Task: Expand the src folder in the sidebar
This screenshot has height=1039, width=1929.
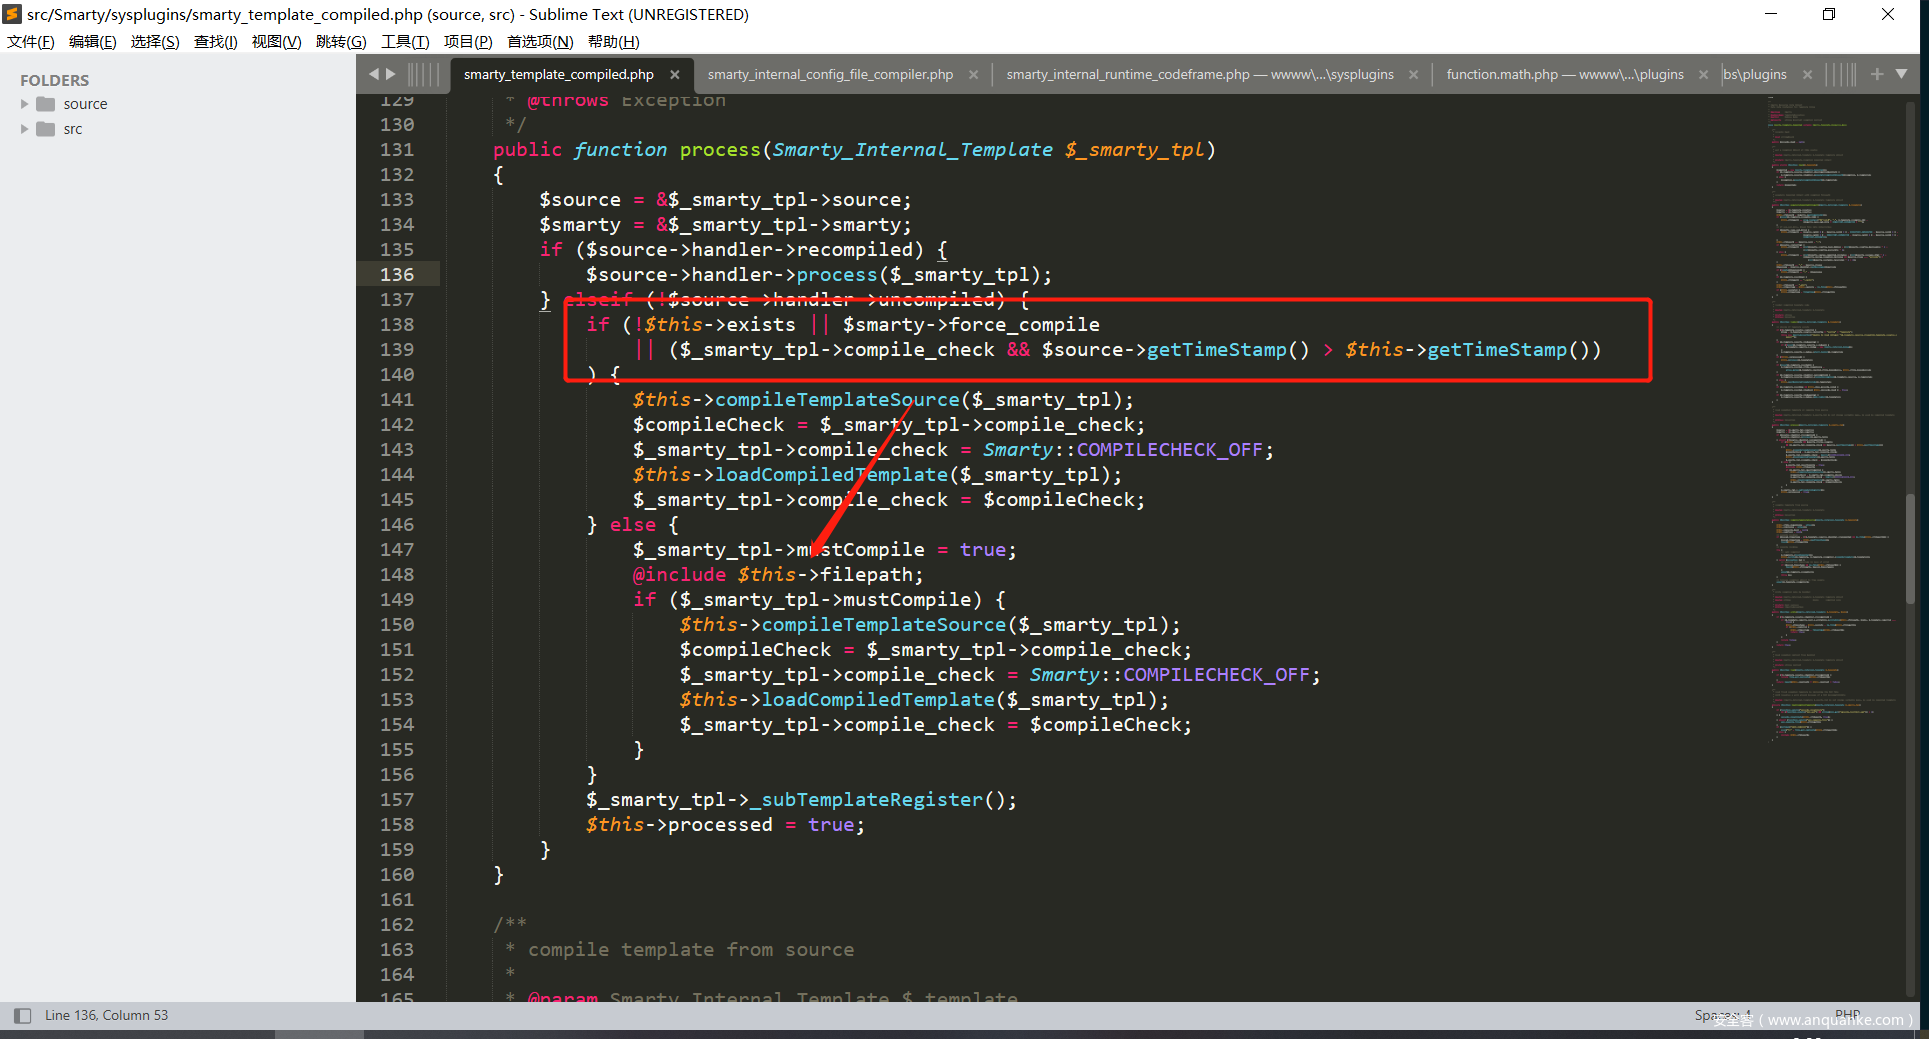Action: [x=25, y=129]
